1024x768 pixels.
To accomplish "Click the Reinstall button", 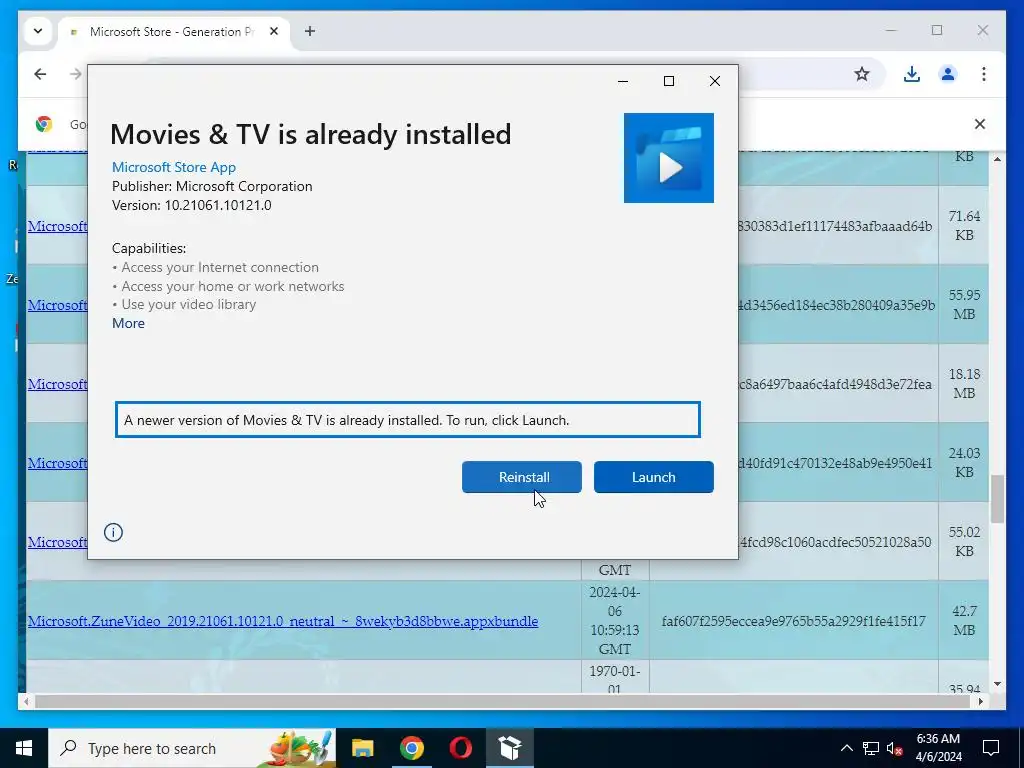I will 521,477.
